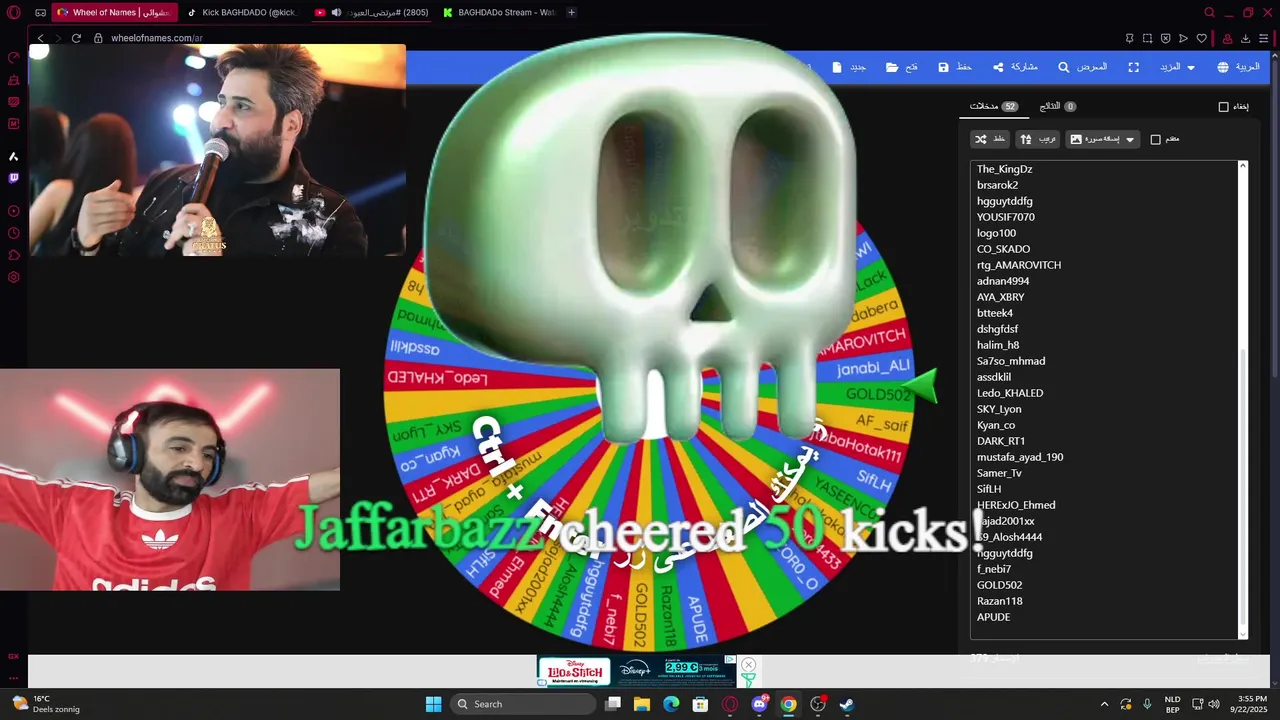The height and width of the screenshot is (720, 1280).
Task: Click the Windows taskbar Search box
Action: [523, 704]
